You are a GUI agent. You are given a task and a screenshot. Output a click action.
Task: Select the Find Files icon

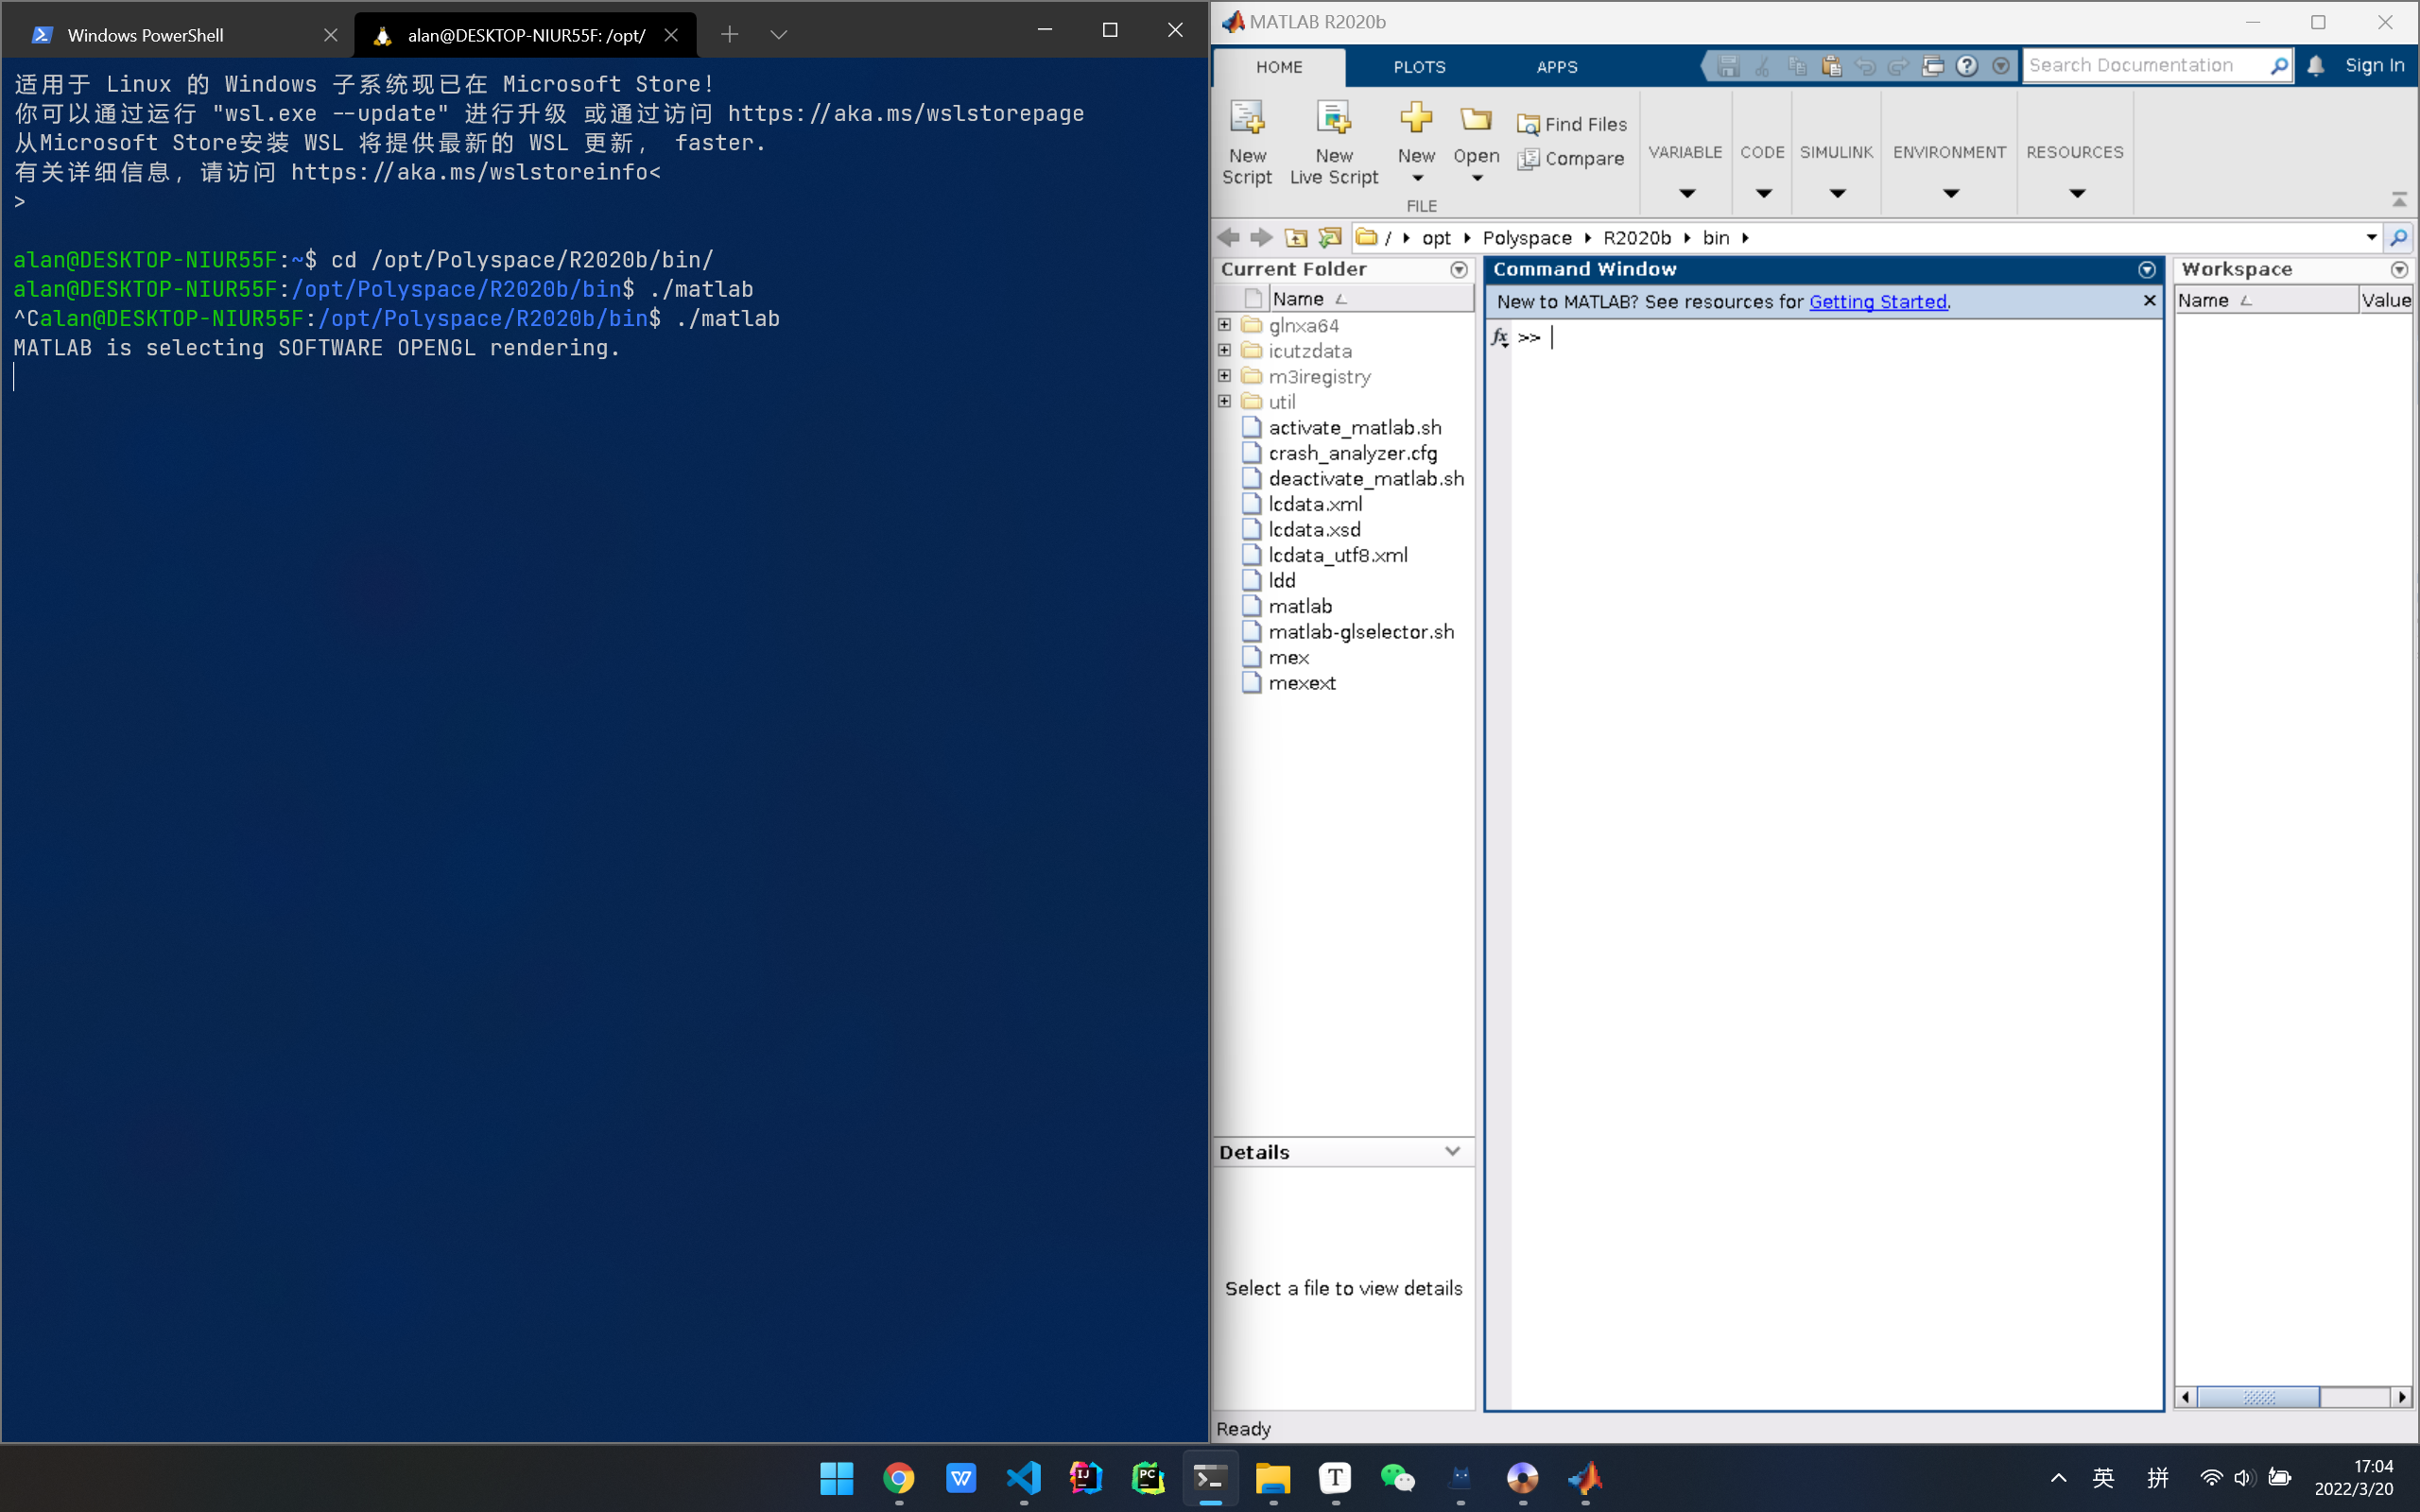click(x=1528, y=122)
